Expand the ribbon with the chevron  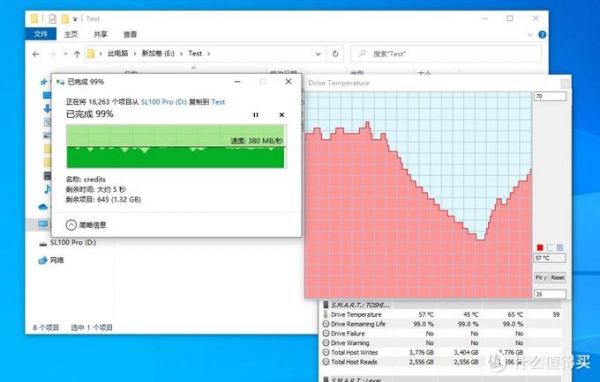click(530, 34)
